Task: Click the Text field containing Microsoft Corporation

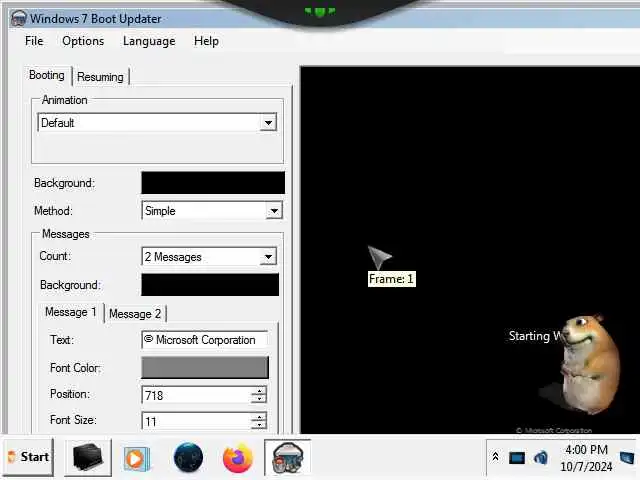Action: coord(204,340)
